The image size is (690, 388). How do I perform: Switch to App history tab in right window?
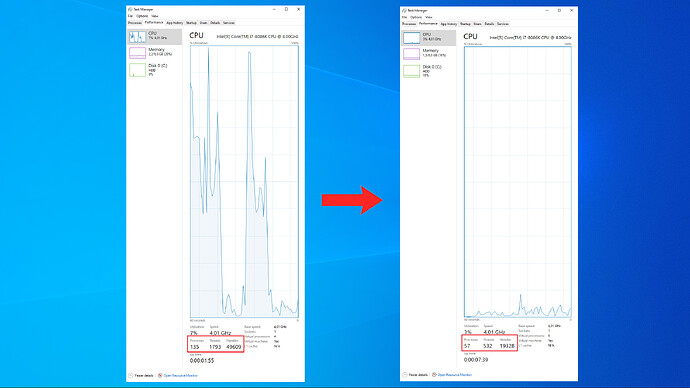(448, 24)
